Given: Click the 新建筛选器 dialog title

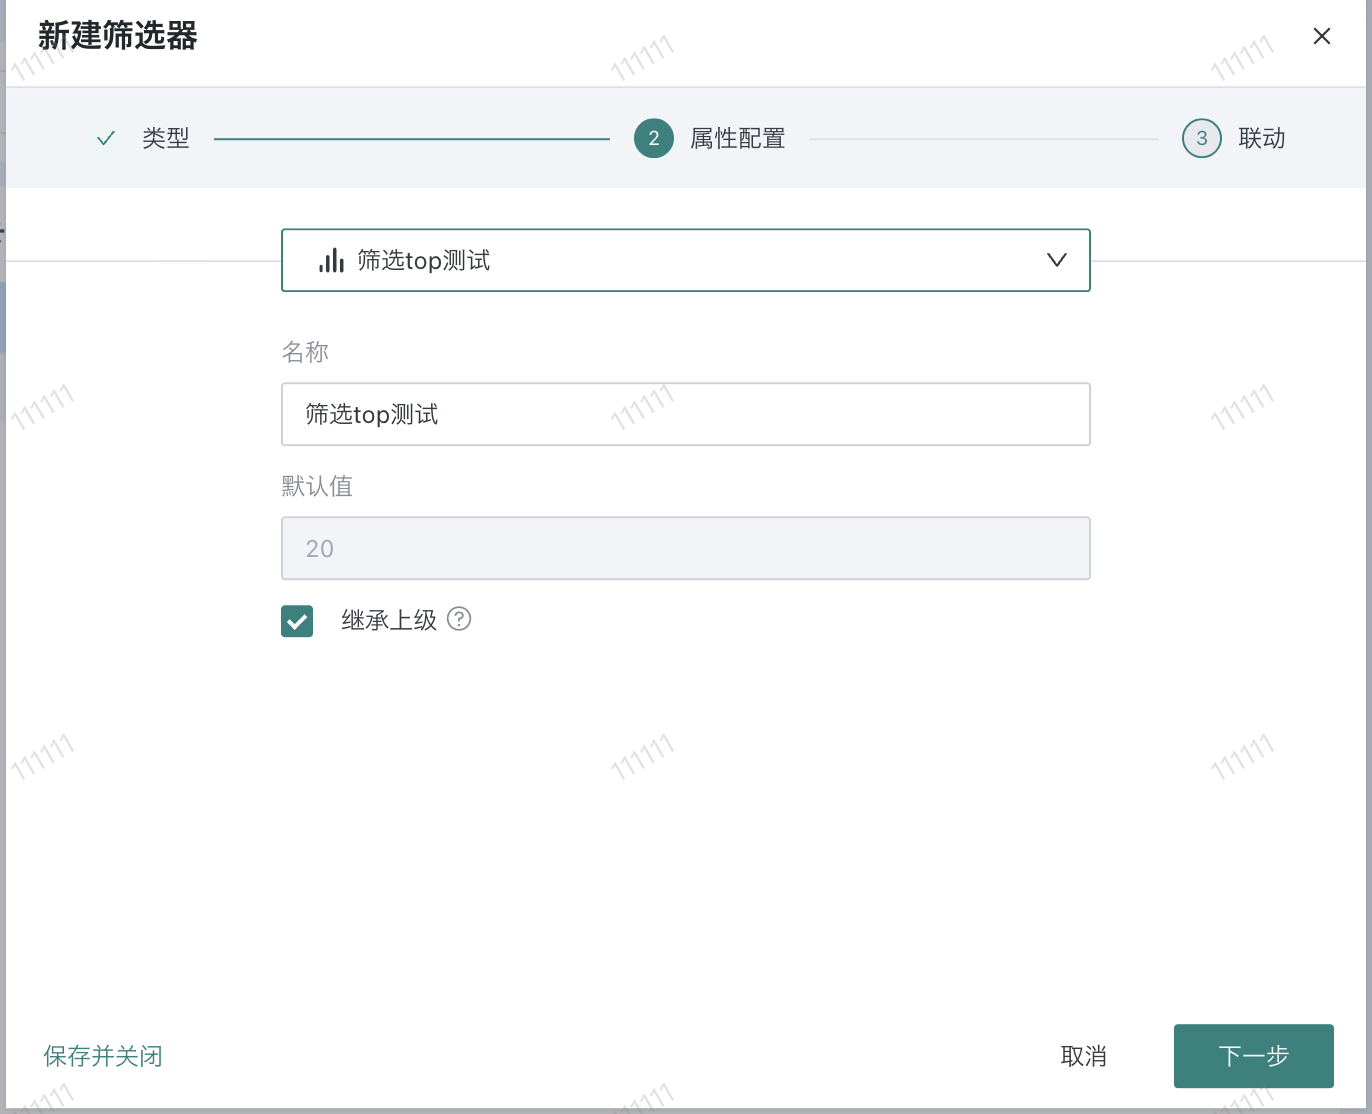Looking at the screenshot, I should 118,37.
